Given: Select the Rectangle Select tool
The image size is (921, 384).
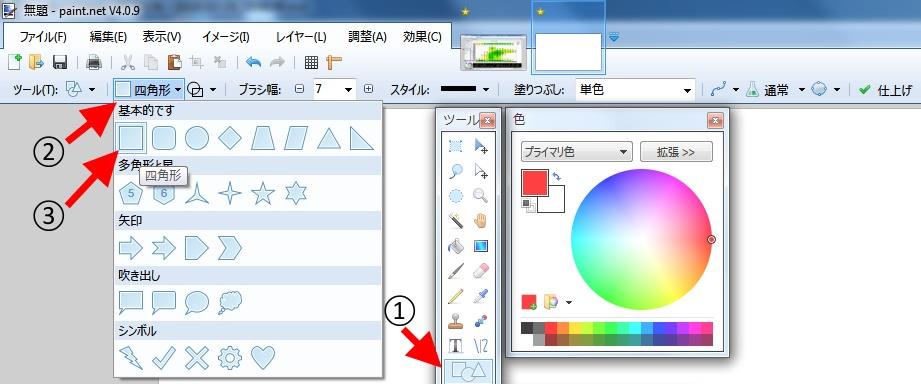Looking at the screenshot, I should (x=455, y=146).
